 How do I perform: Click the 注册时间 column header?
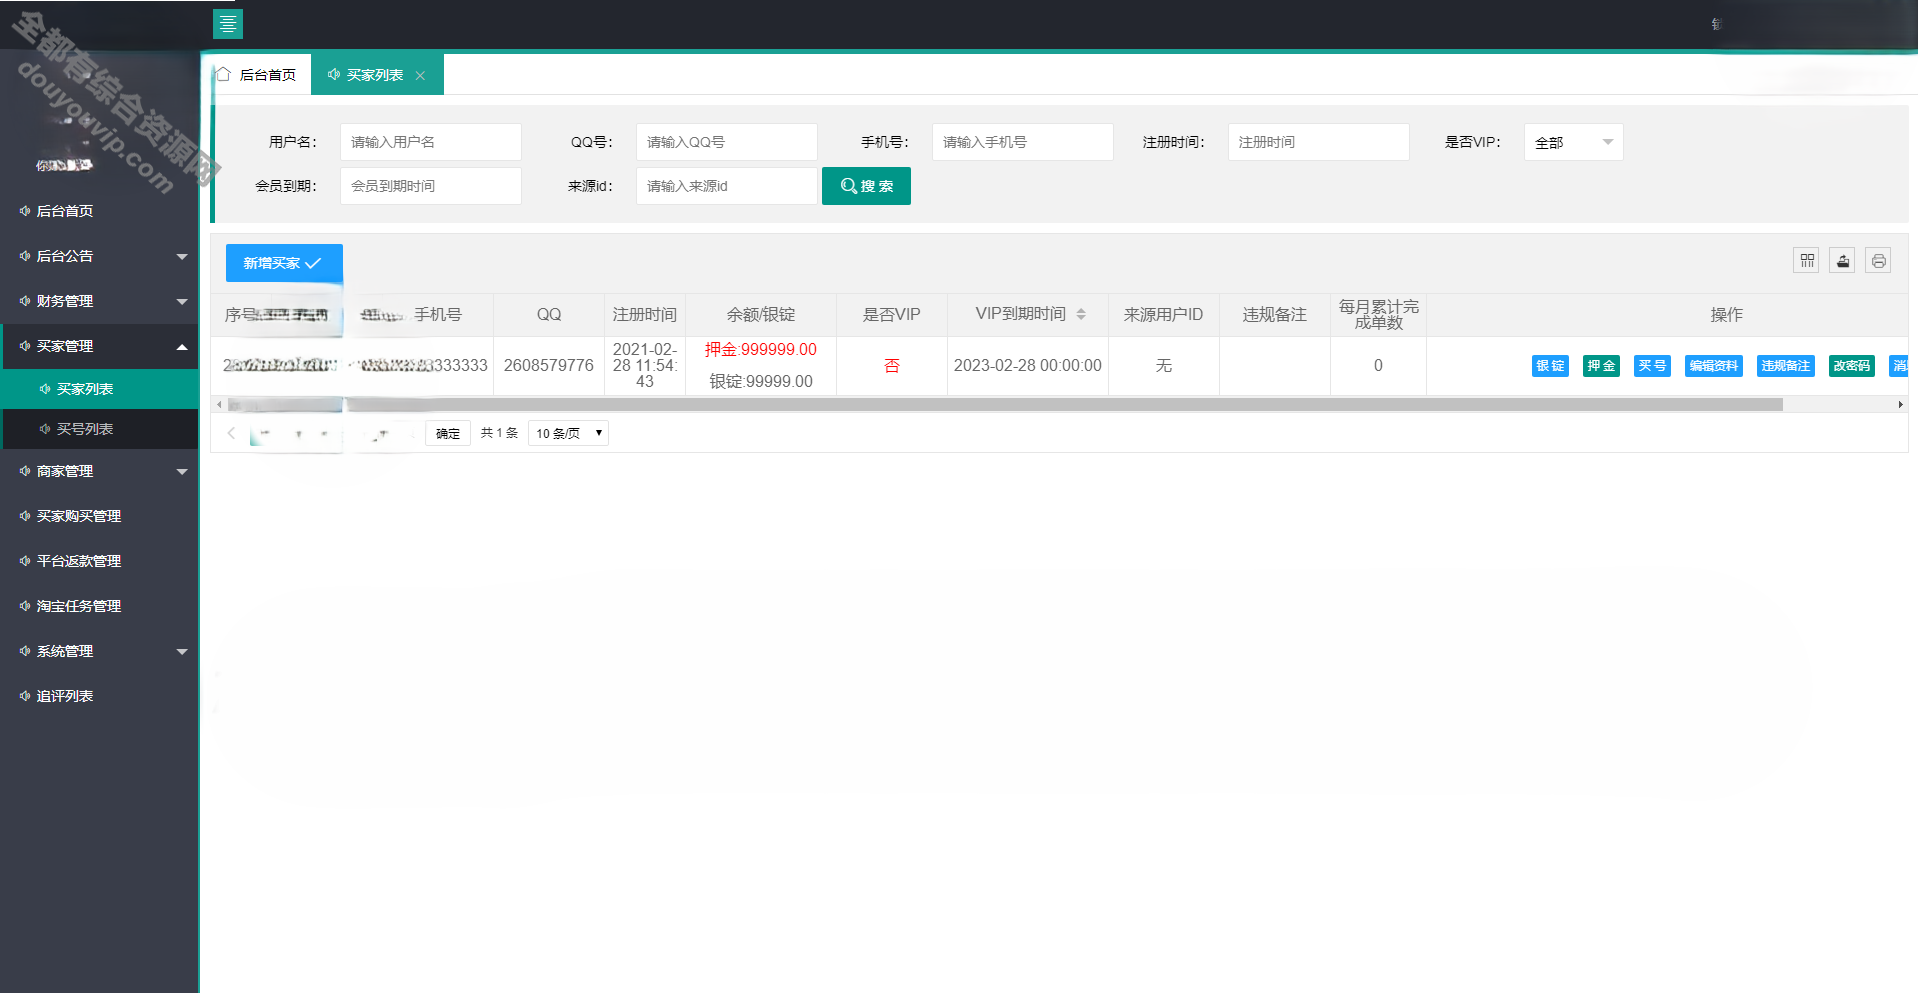[645, 315]
